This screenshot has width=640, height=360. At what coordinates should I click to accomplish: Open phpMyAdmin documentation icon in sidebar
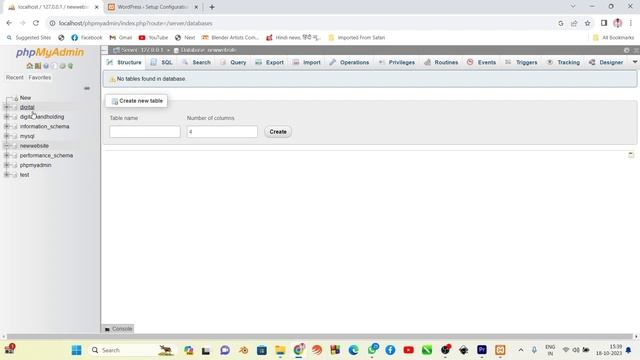click(x=46, y=66)
